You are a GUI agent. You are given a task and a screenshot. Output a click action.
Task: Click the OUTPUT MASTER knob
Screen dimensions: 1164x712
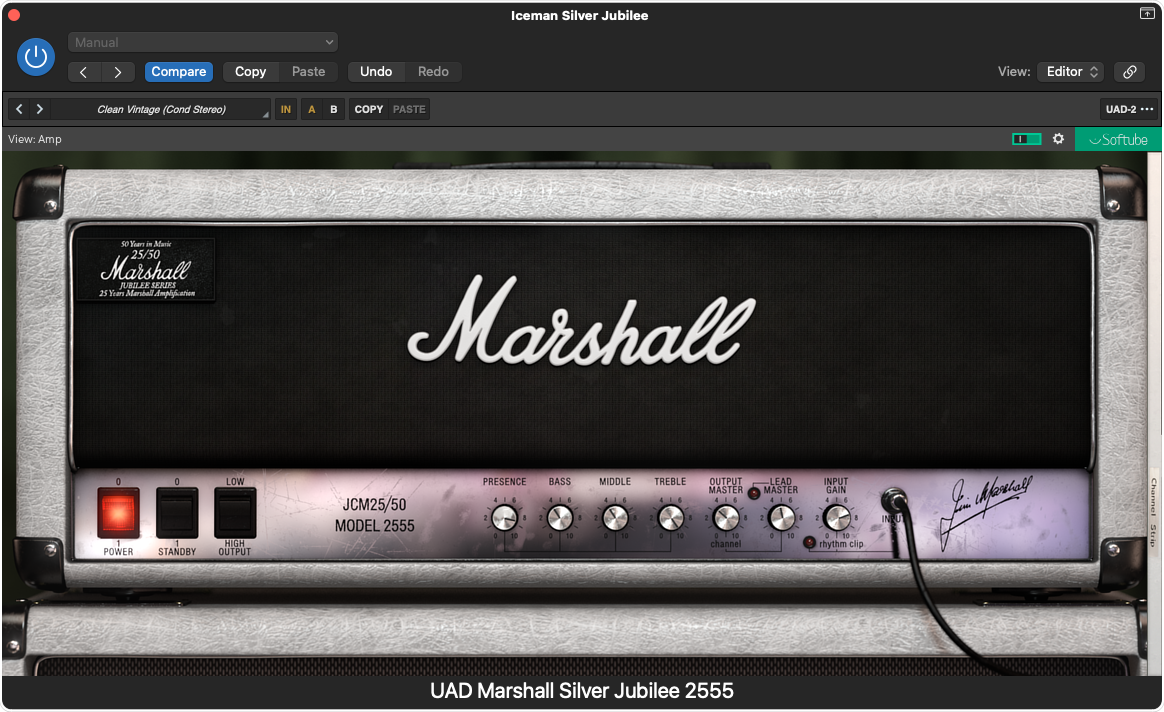coord(726,517)
